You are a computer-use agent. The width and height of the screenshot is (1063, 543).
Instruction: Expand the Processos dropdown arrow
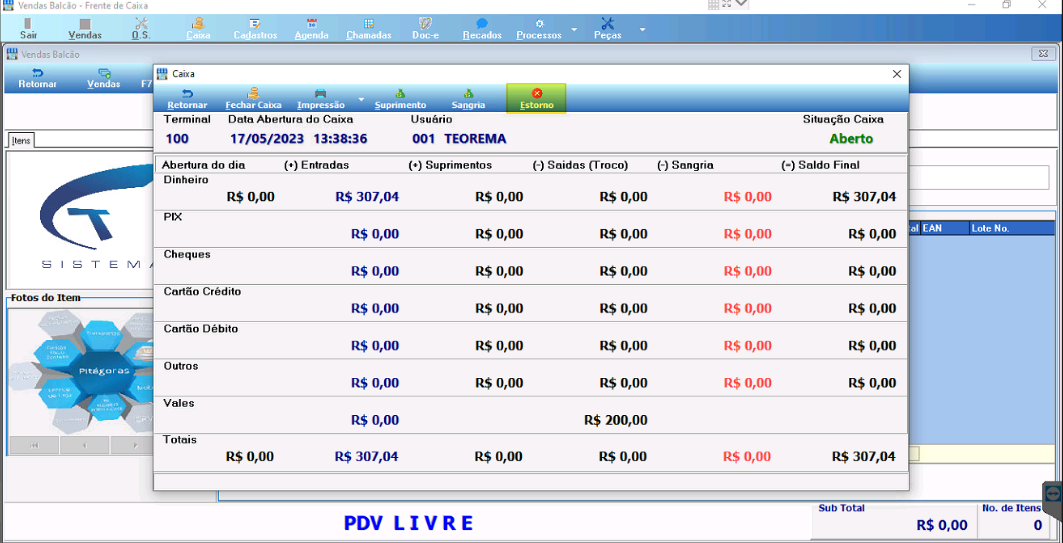[574, 29]
